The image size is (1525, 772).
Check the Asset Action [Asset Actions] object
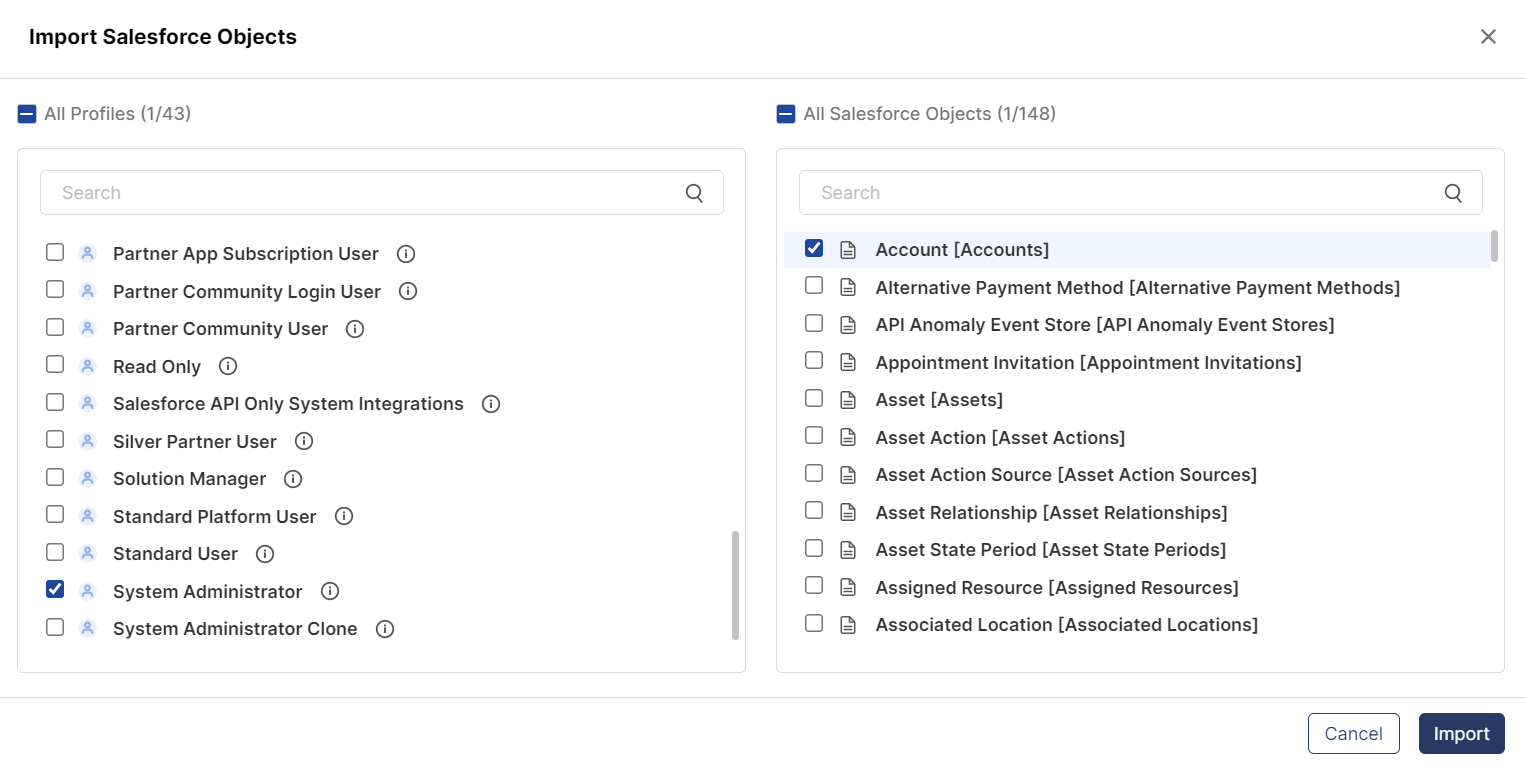point(814,436)
